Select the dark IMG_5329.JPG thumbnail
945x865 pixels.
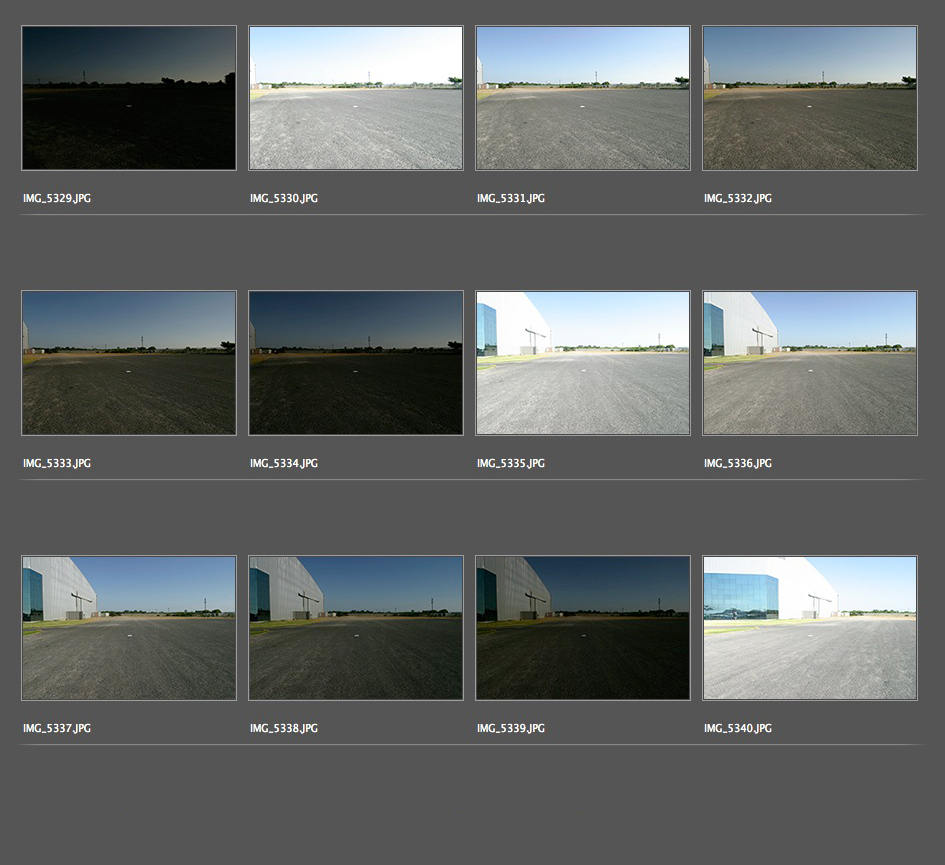tap(129, 98)
